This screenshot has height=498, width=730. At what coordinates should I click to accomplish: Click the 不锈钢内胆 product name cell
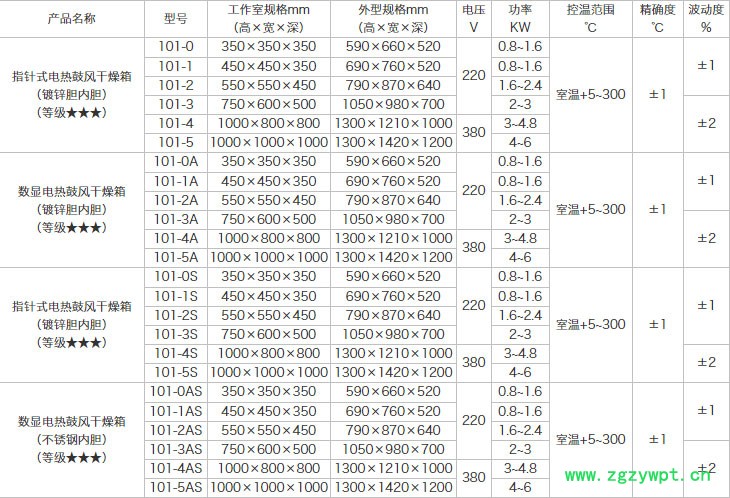72,439
